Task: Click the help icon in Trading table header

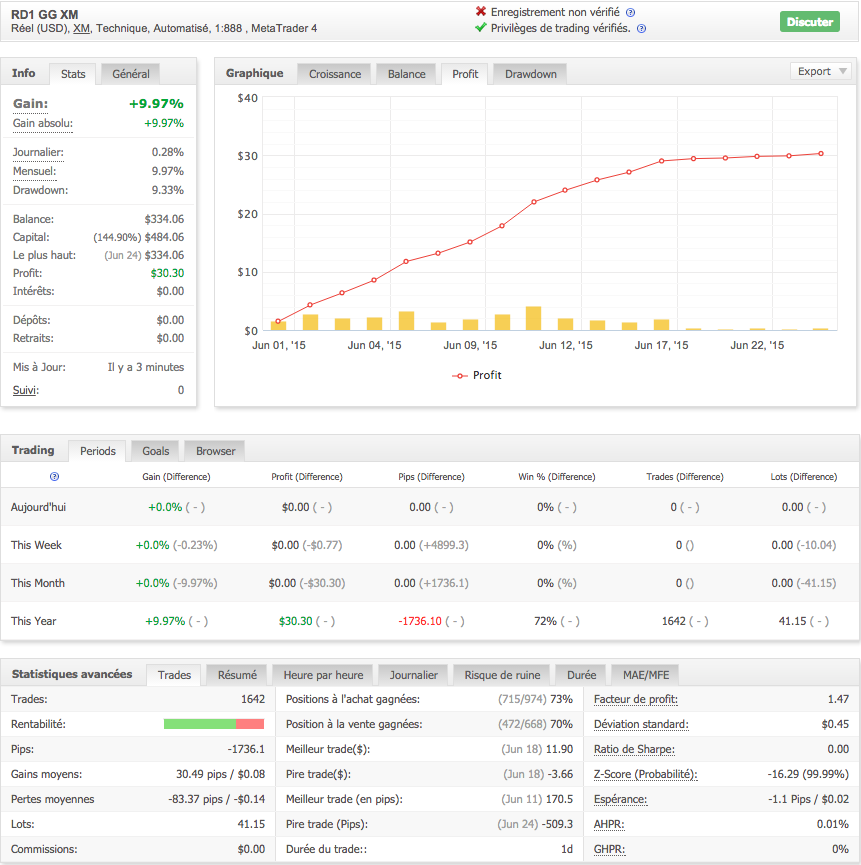Action: coord(54,477)
